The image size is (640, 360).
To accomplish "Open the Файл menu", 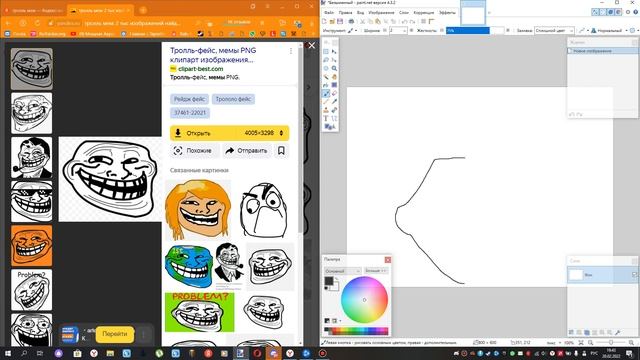I will coord(329,13).
